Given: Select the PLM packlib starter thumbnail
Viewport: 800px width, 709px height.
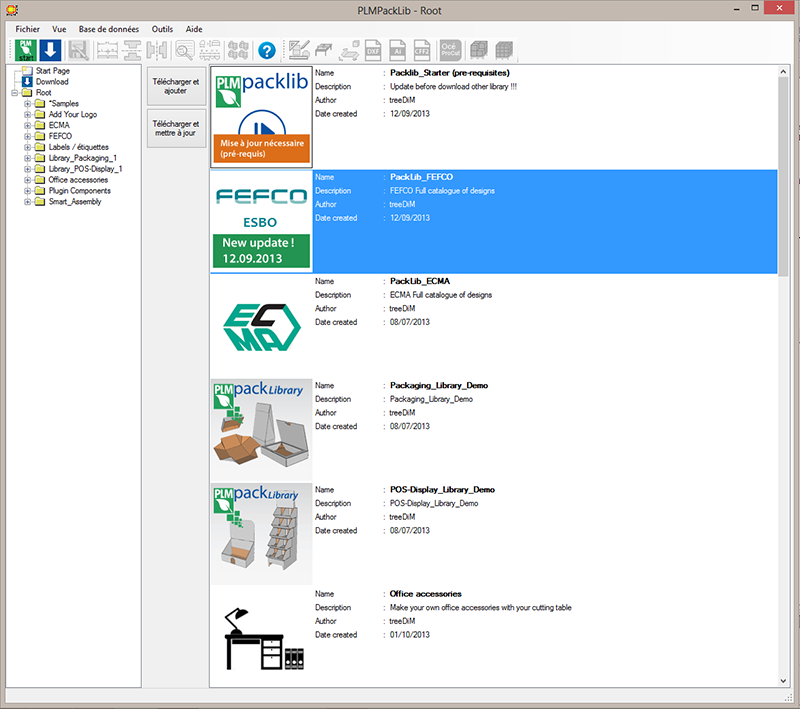Looking at the screenshot, I should pyautogui.click(x=261, y=117).
